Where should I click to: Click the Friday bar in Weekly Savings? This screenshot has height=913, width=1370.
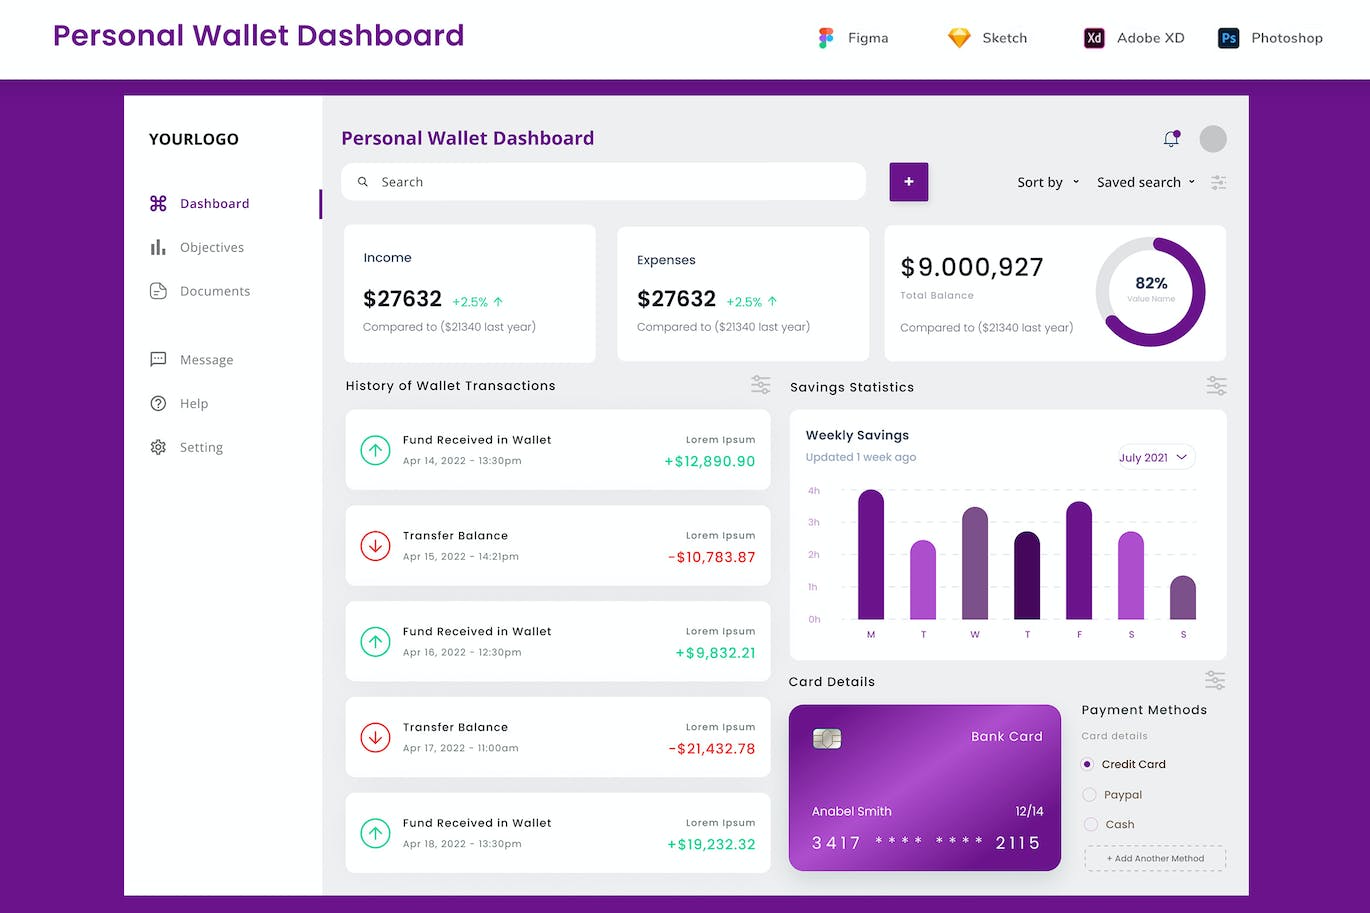click(1079, 561)
